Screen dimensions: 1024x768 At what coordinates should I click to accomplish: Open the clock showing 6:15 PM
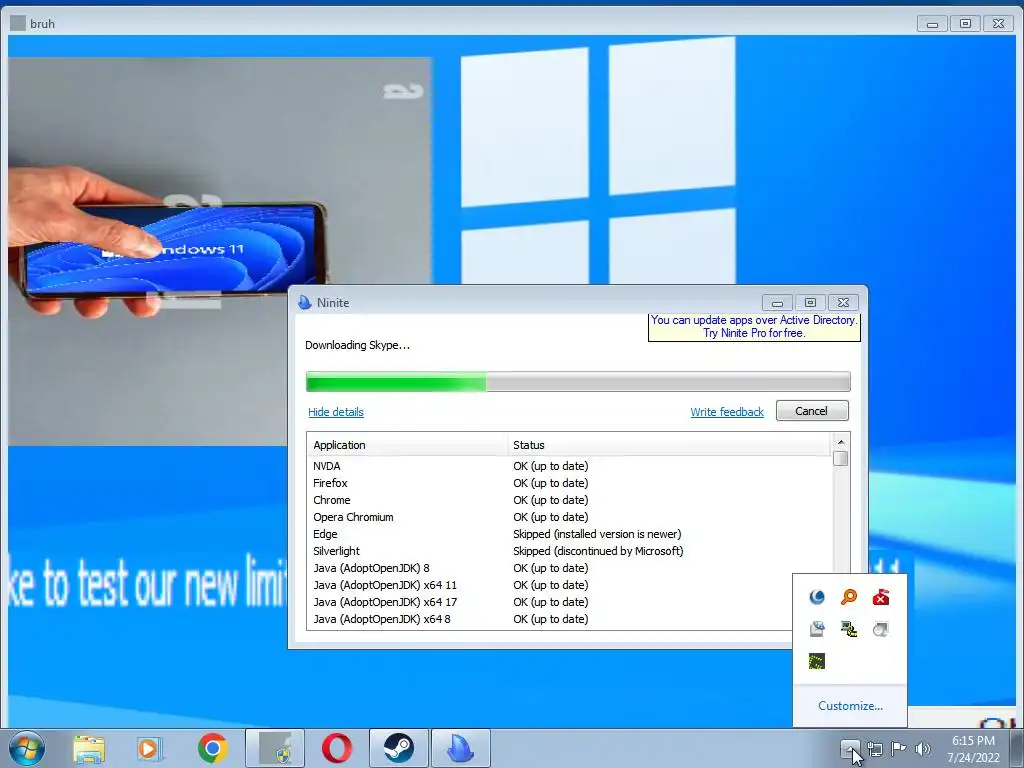click(973, 749)
